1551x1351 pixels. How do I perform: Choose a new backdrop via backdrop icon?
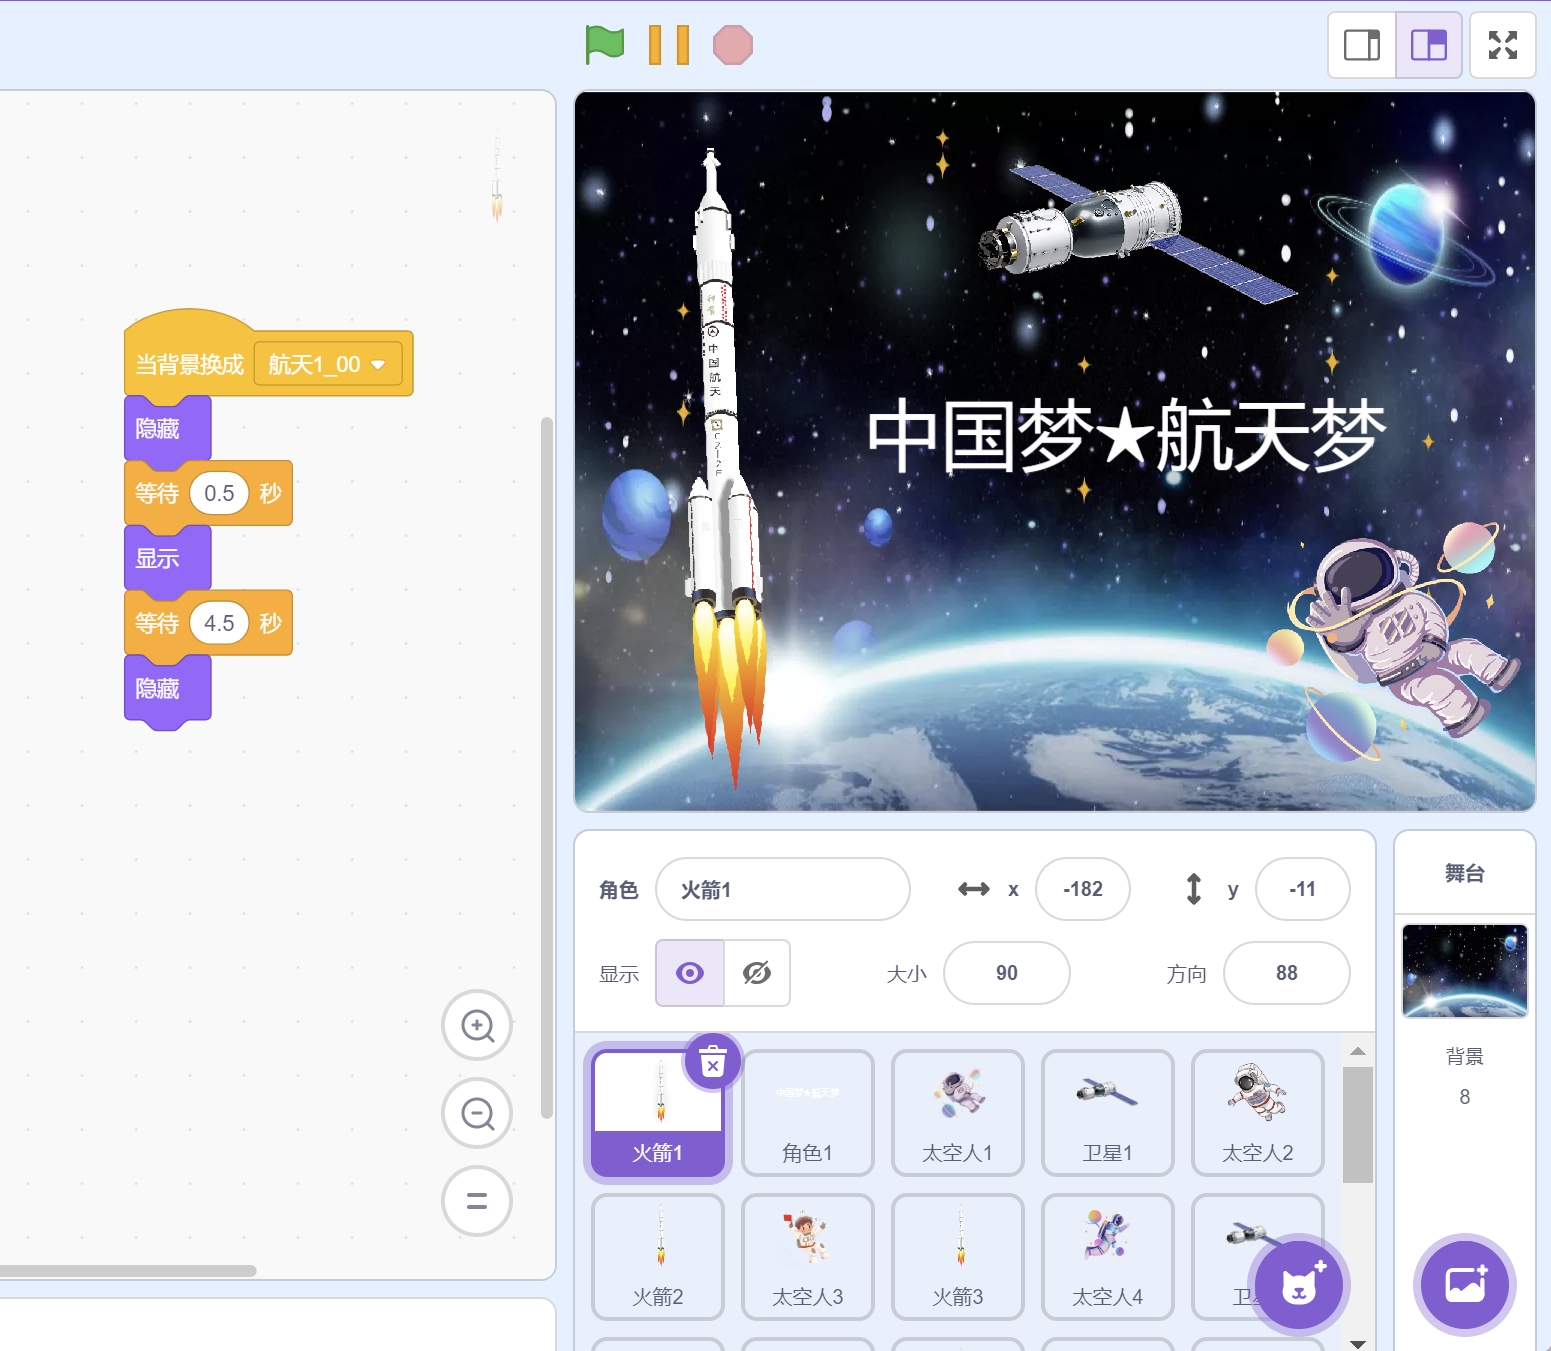1463,1285
